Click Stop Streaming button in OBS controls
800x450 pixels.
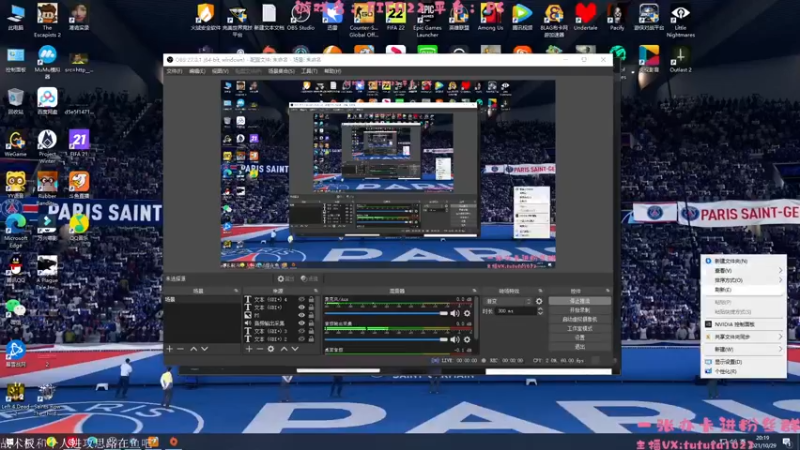580,301
